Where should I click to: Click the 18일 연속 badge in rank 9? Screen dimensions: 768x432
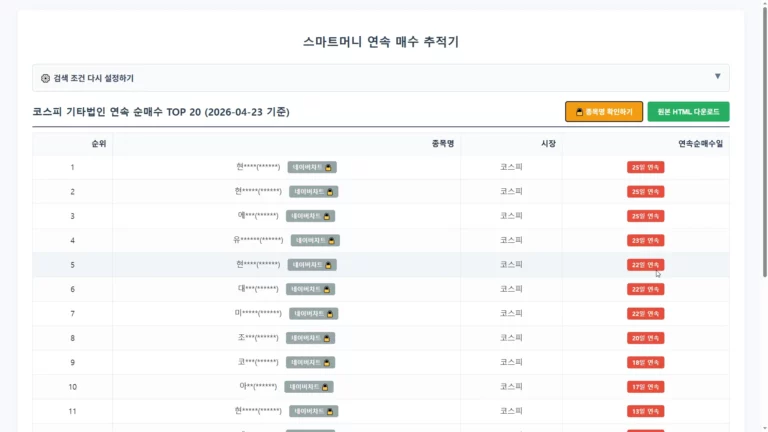point(646,362)
